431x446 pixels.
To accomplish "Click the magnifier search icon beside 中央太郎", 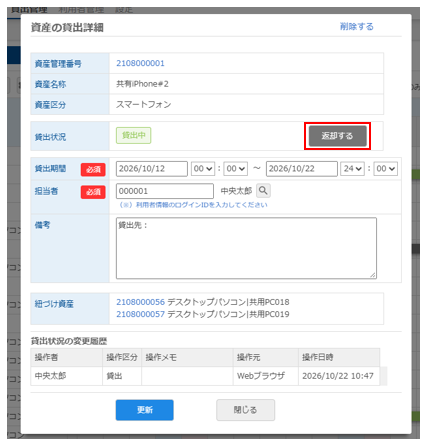I will (x=263, y=191).
